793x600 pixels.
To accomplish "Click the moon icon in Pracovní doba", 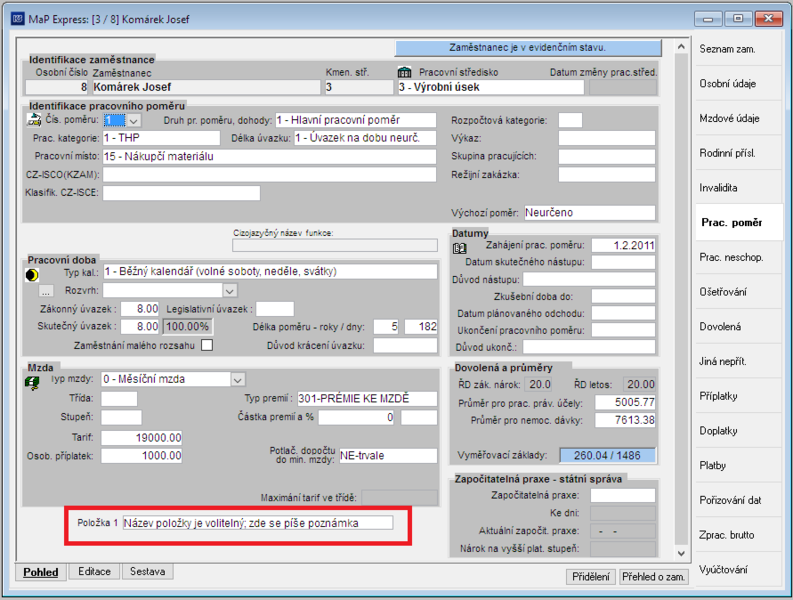I will click(32, 275).
